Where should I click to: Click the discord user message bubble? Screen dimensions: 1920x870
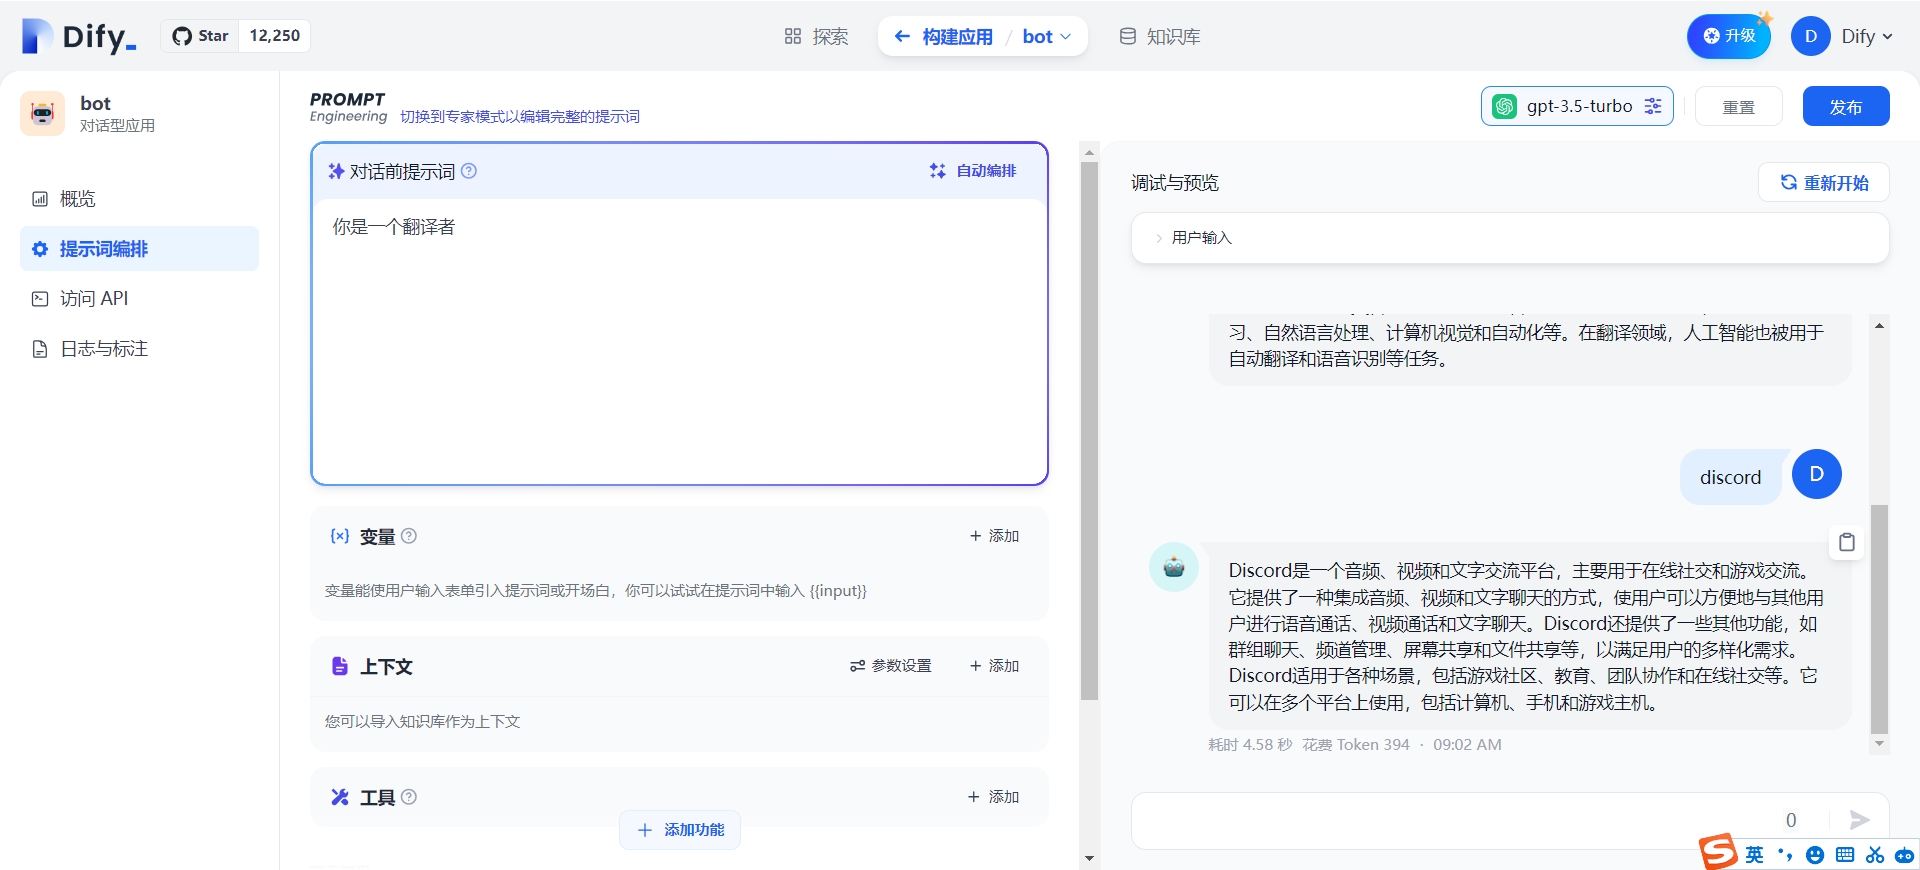pyautogui.click(x=1731, y=478)
